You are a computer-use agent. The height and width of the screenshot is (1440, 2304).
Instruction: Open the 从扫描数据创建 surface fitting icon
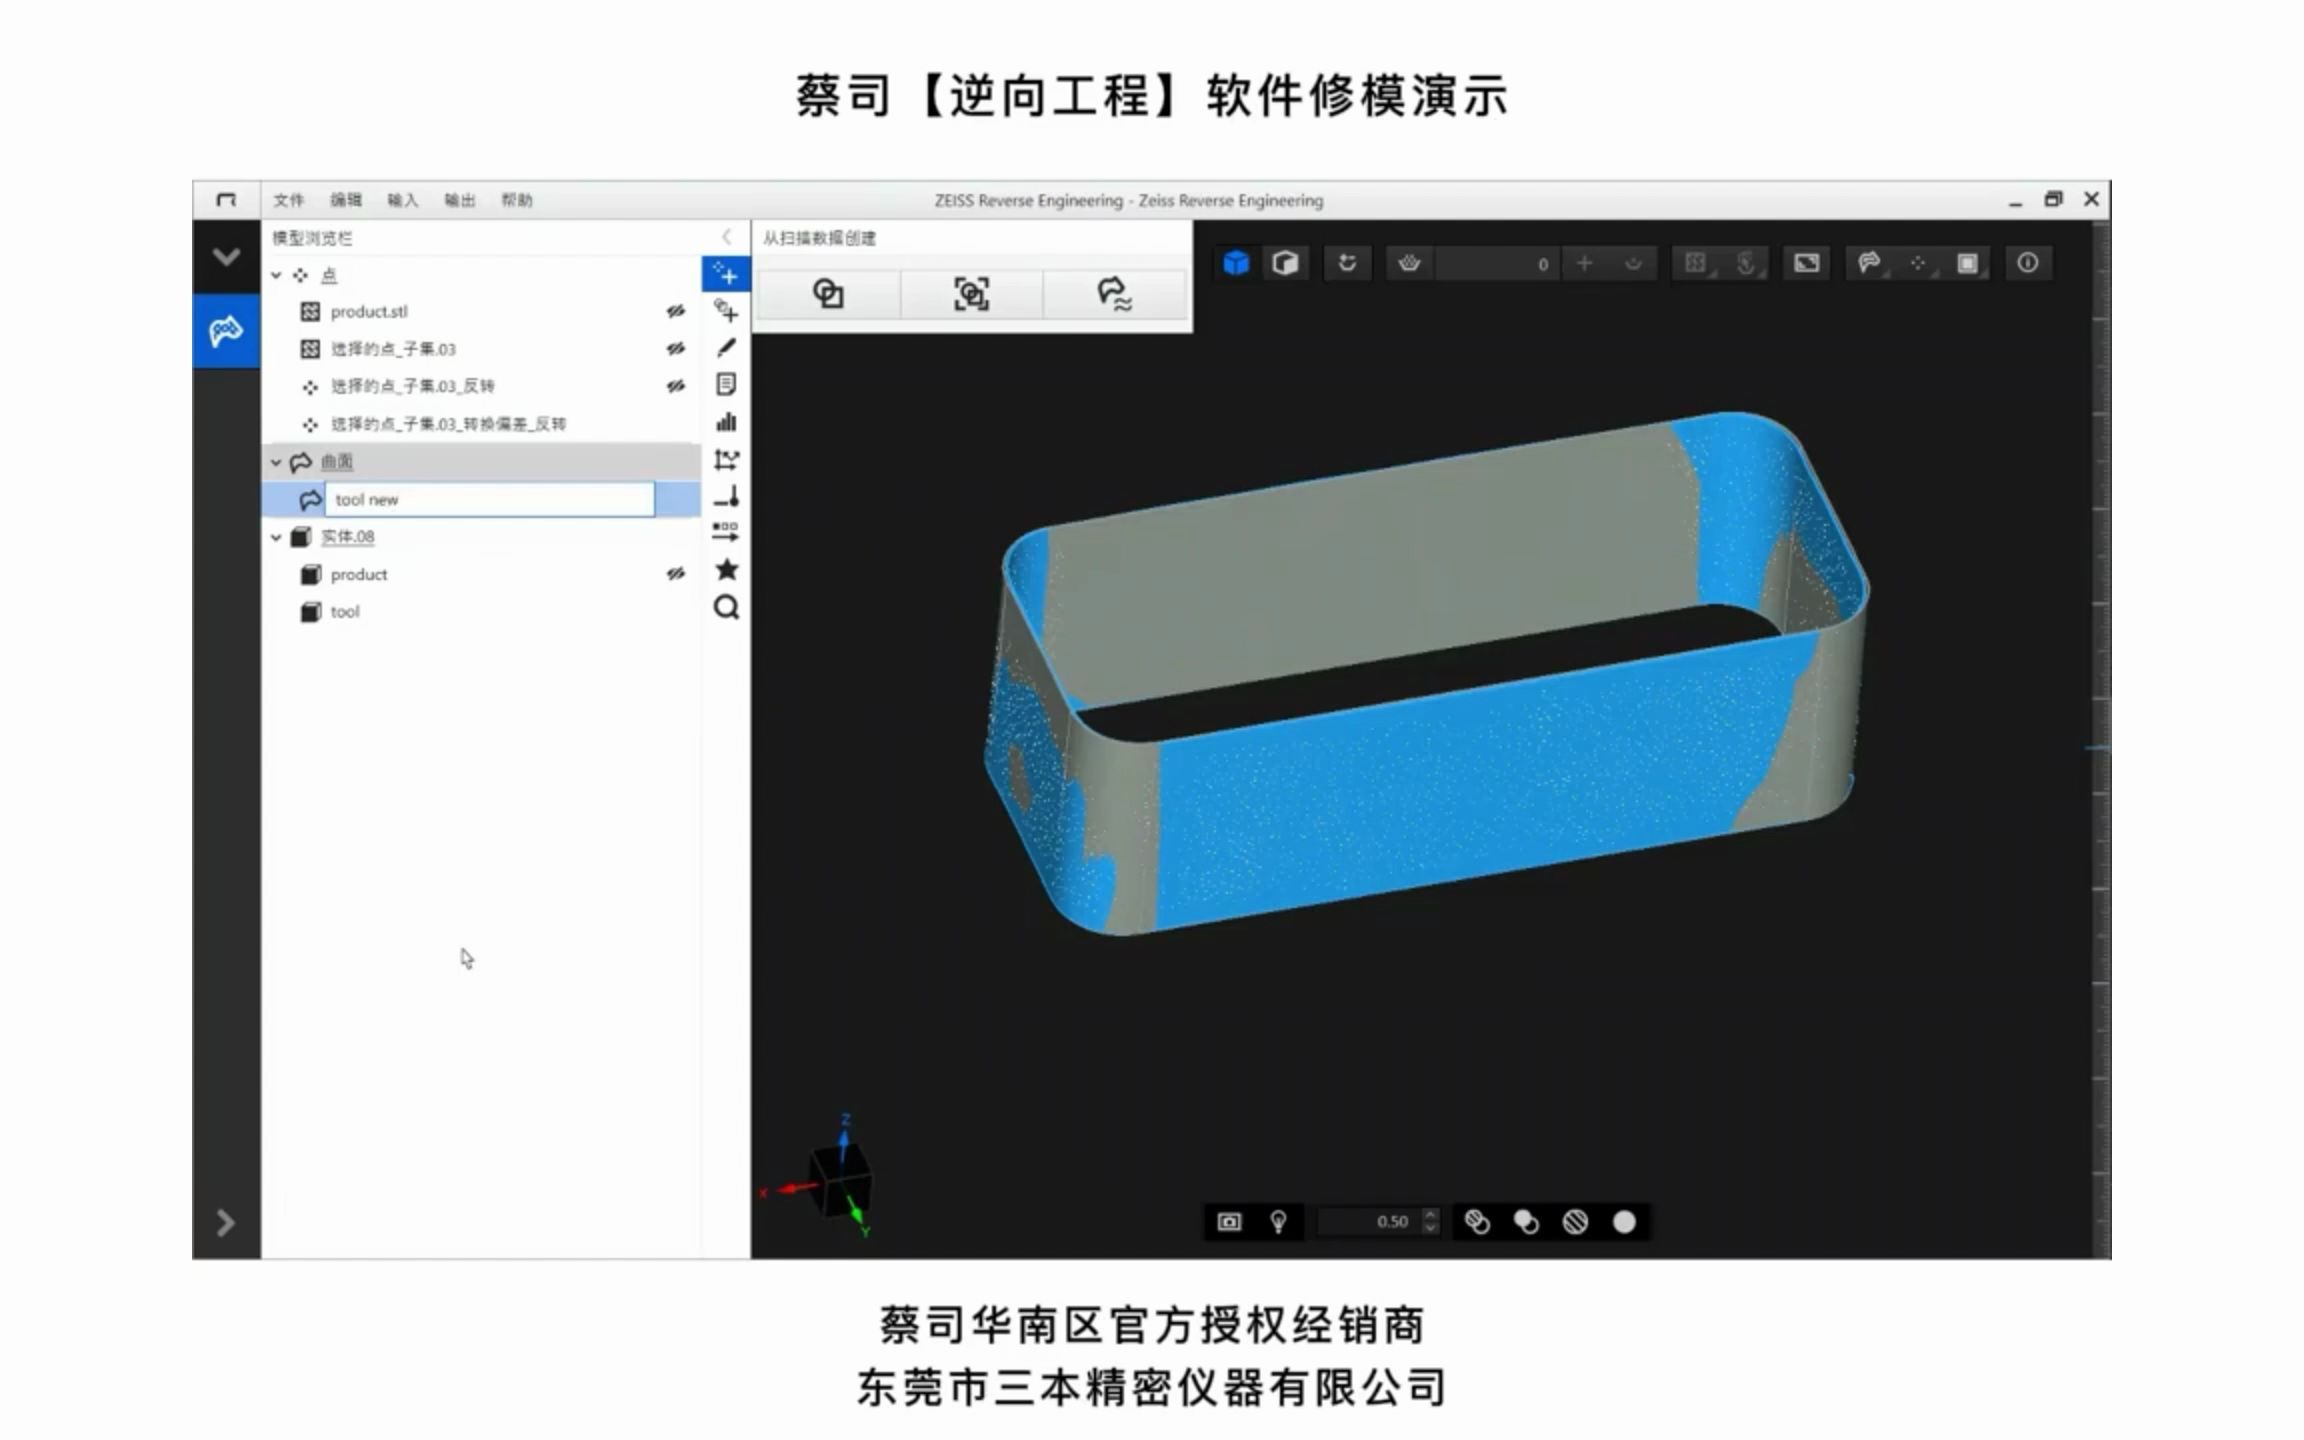[1113, 294]
